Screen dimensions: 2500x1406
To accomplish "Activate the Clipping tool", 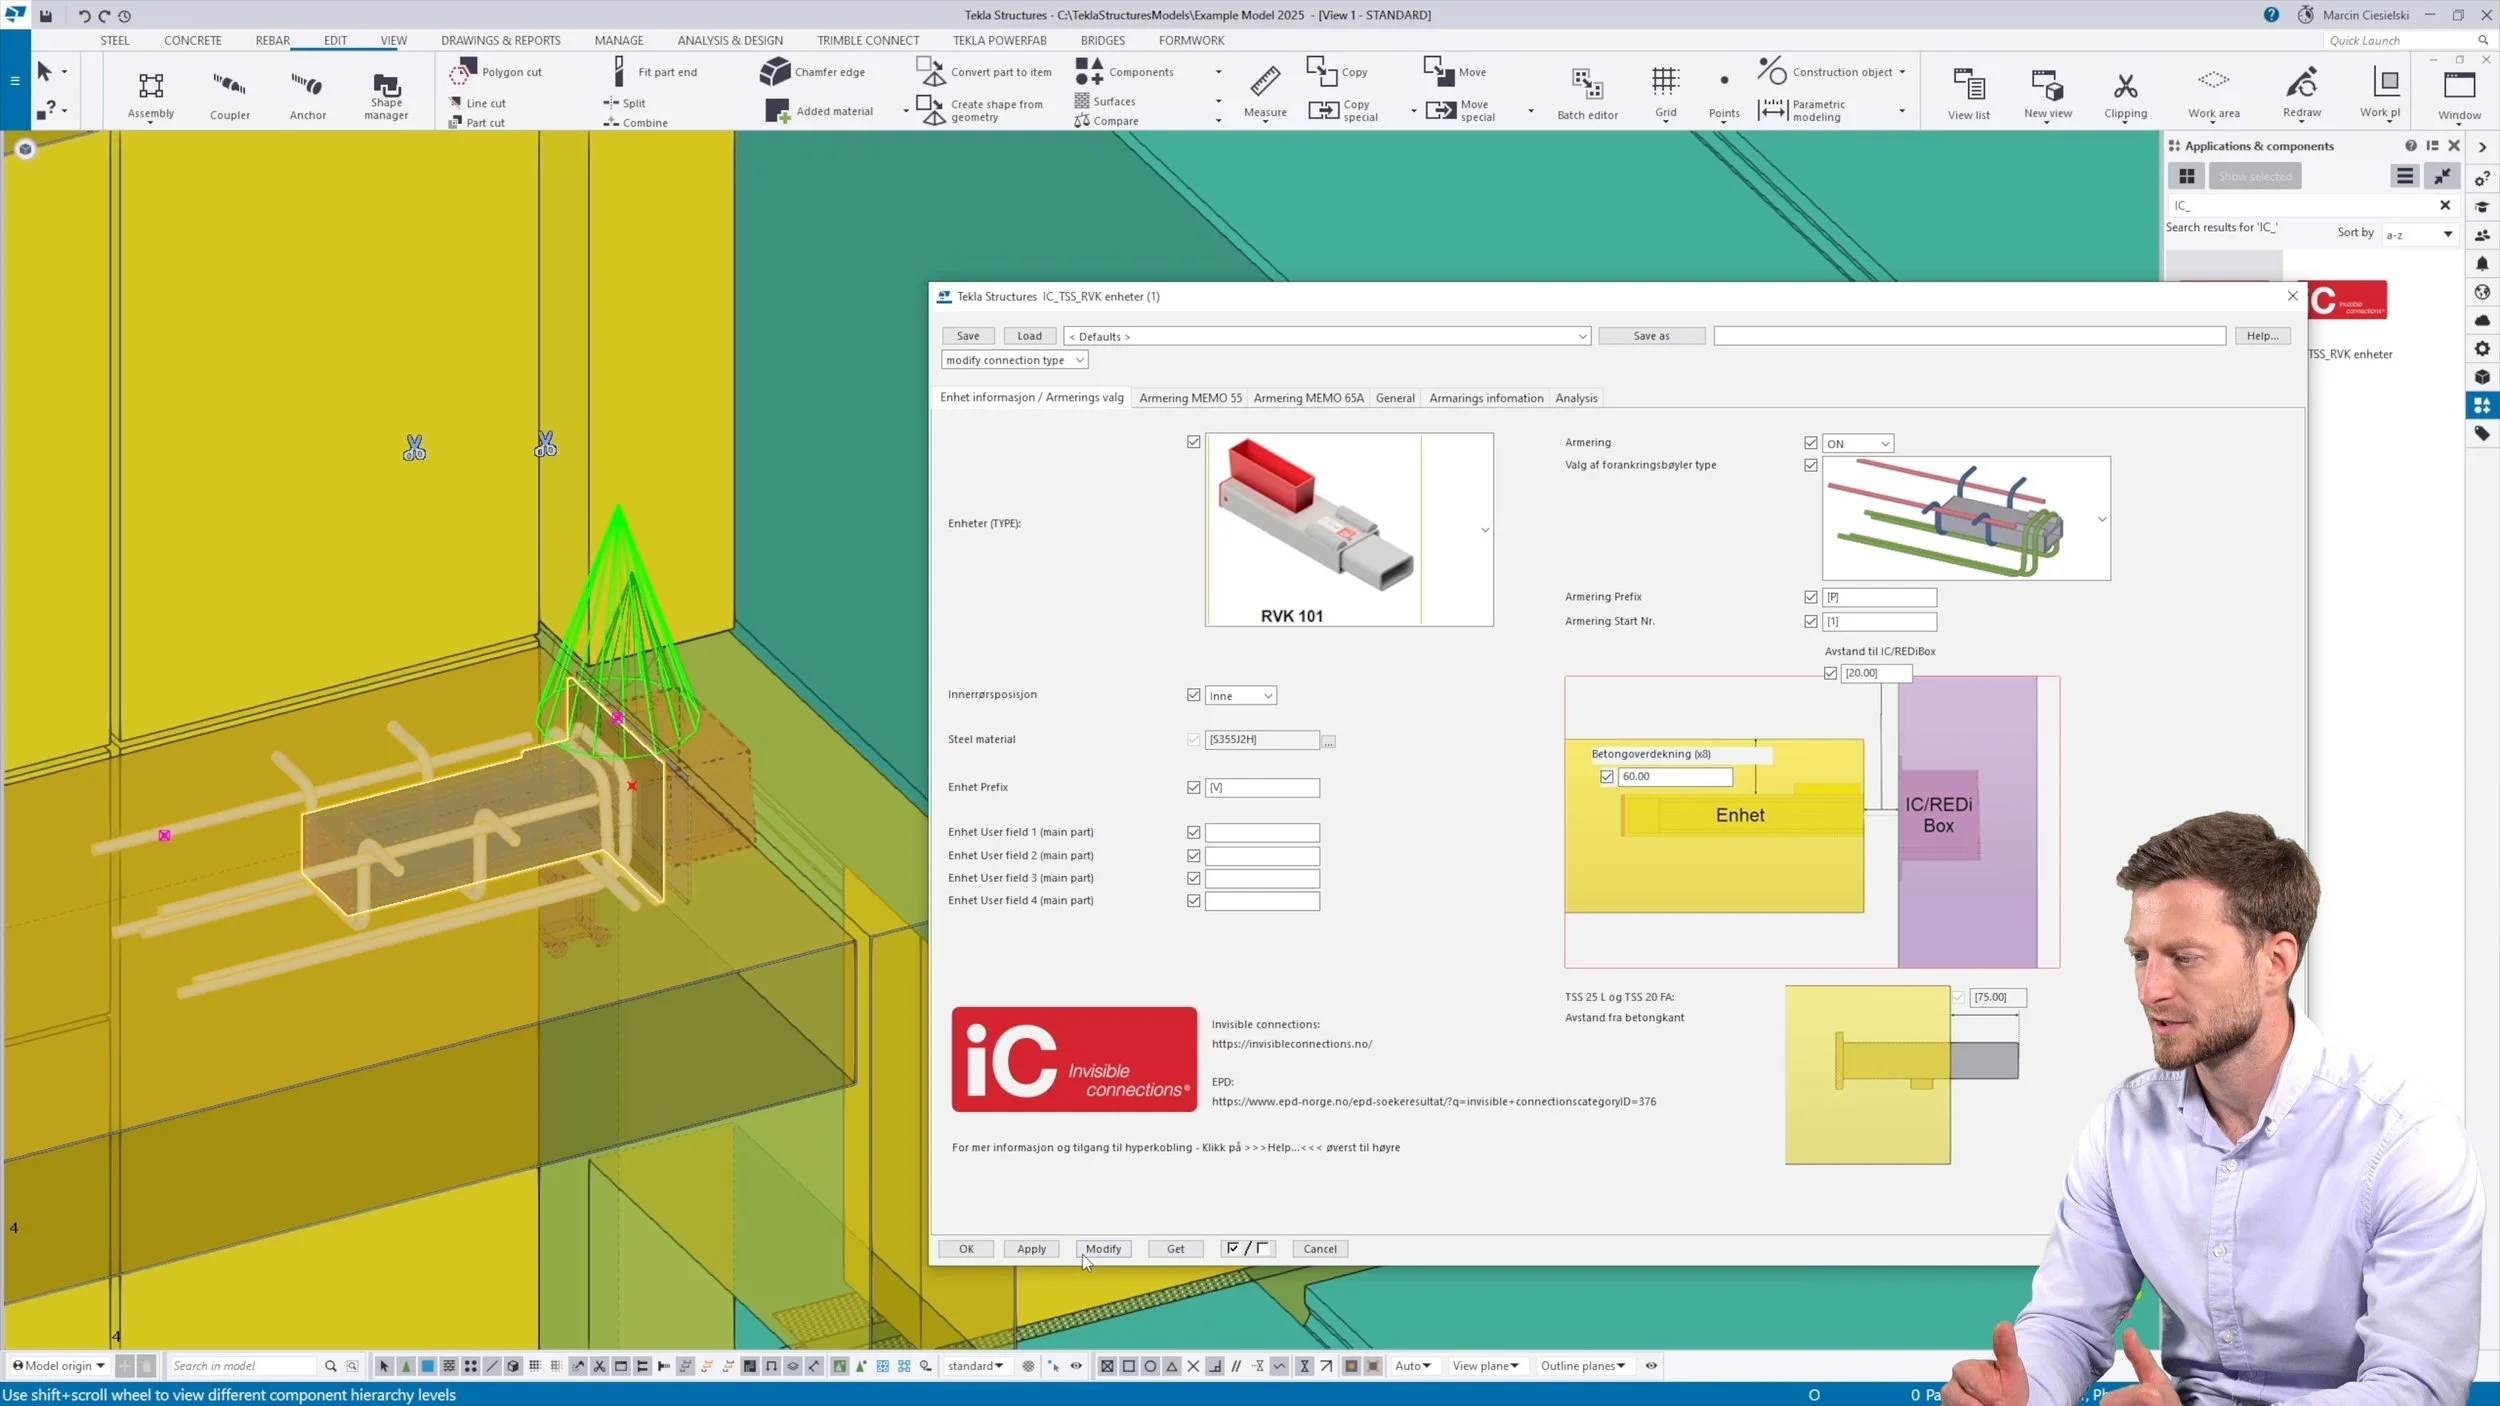I will tap(2126, 91).
